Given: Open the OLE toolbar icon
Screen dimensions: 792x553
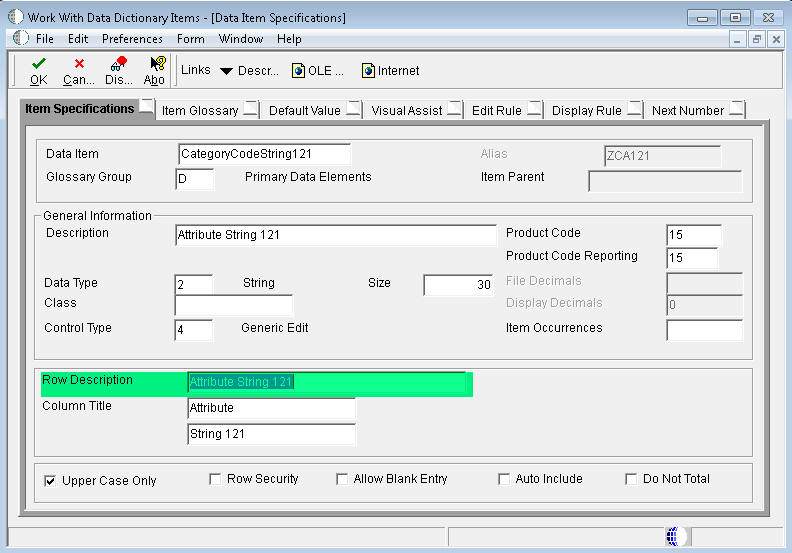Looking at the screenshot, I should [x=299, y=71].
